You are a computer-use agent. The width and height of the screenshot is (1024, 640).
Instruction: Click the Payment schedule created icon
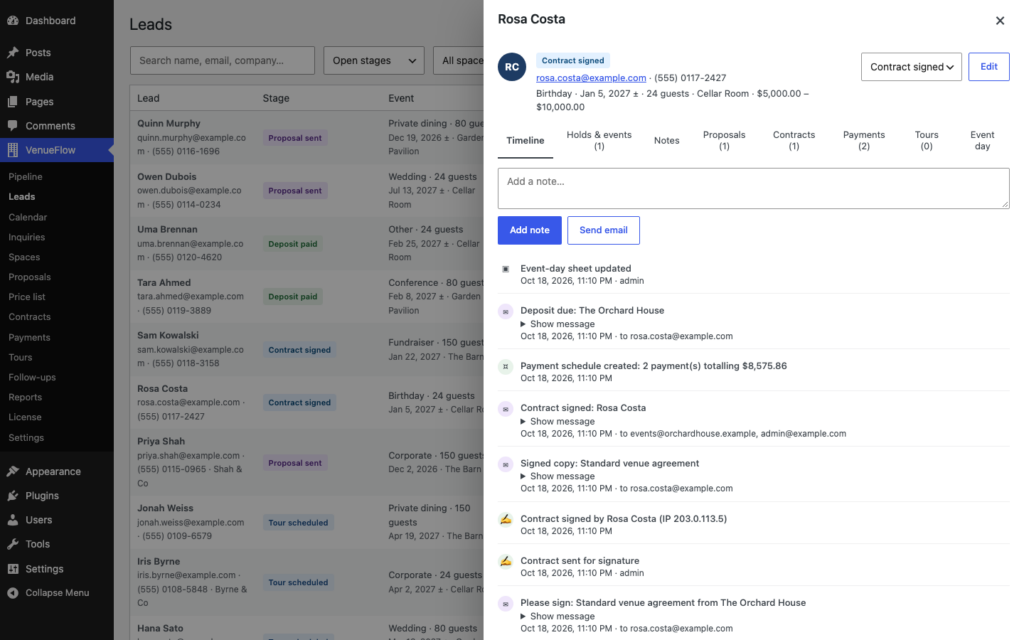point(505,366)
